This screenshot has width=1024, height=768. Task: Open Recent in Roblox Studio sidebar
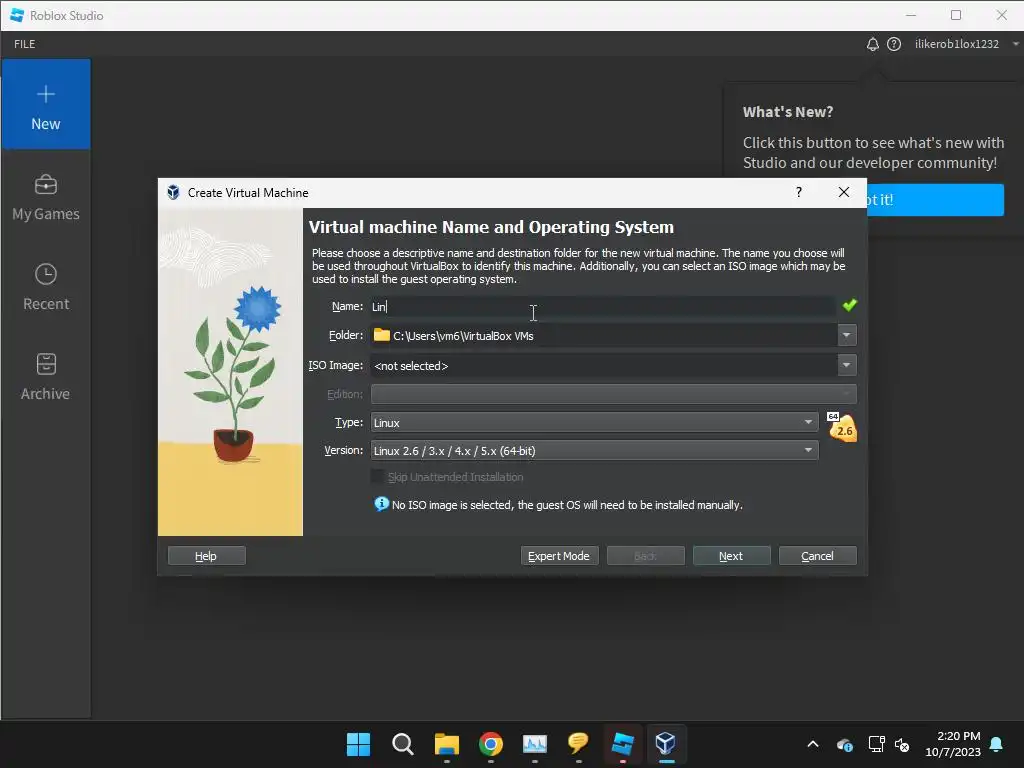[46, 286]
